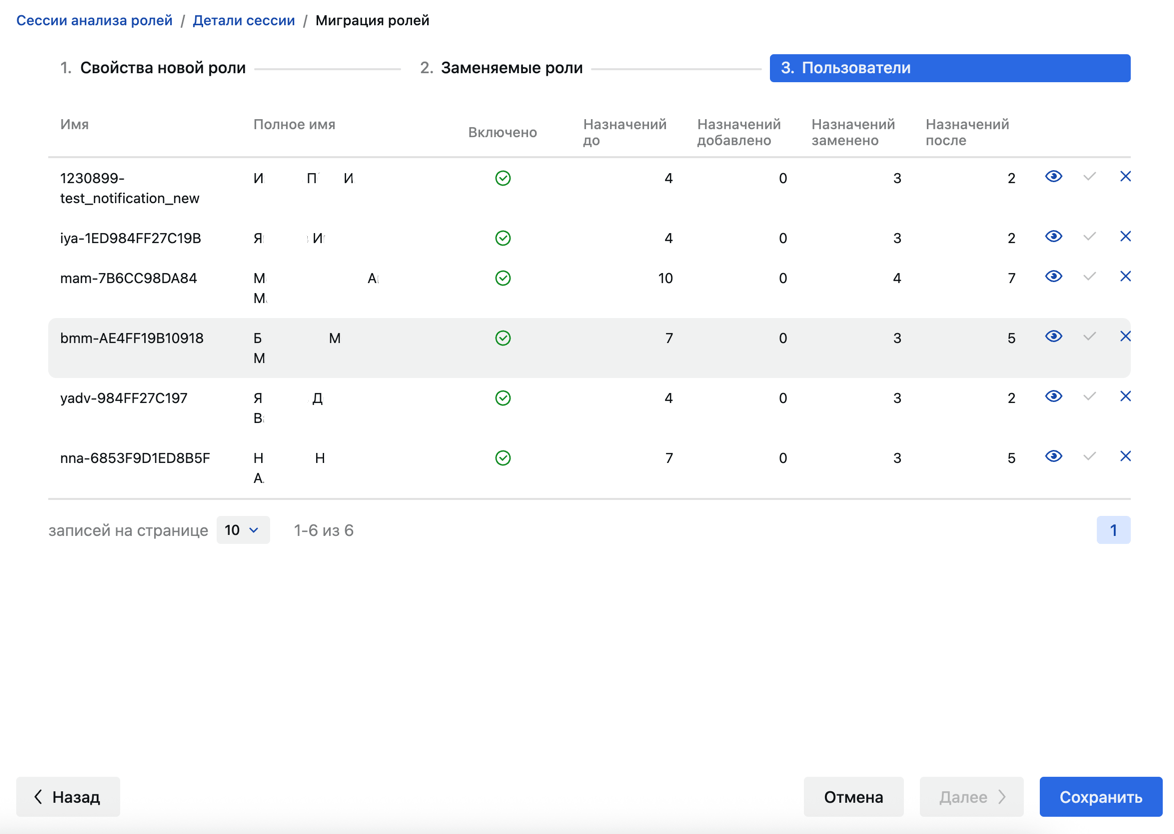
Task: Click the Отмена button
Action: coord(854,797)
